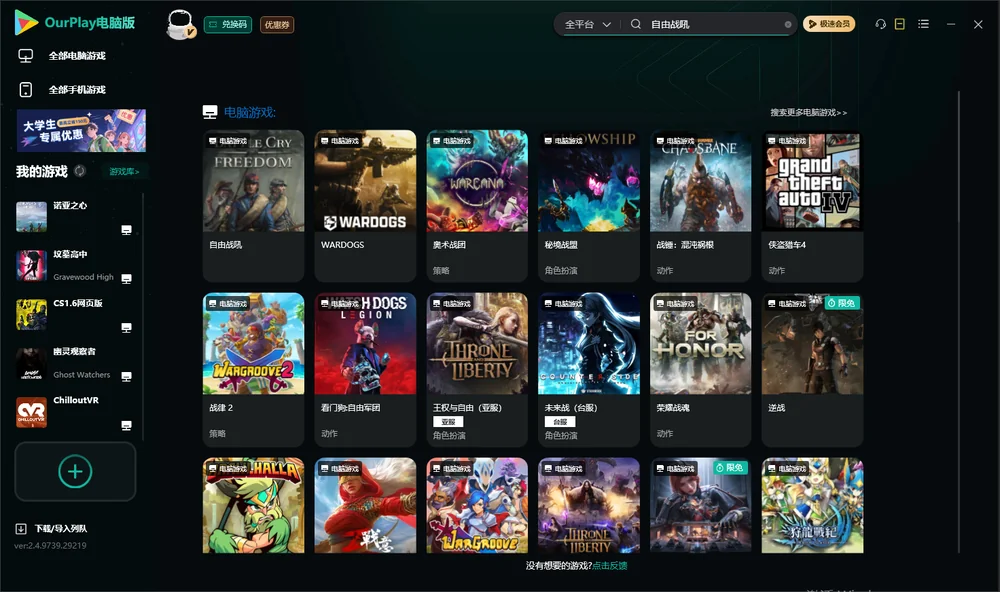The image size is (1000, 592).
Task: Click the PC icon beside CS1.6网页版
Action: click(x=126, y=327)
